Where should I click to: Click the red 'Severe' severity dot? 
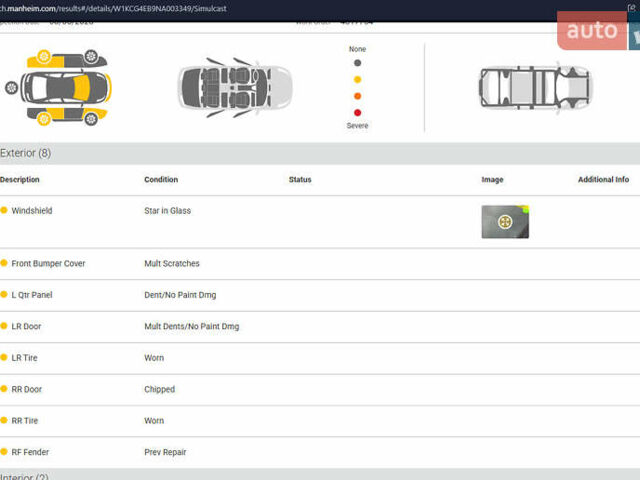357,113
